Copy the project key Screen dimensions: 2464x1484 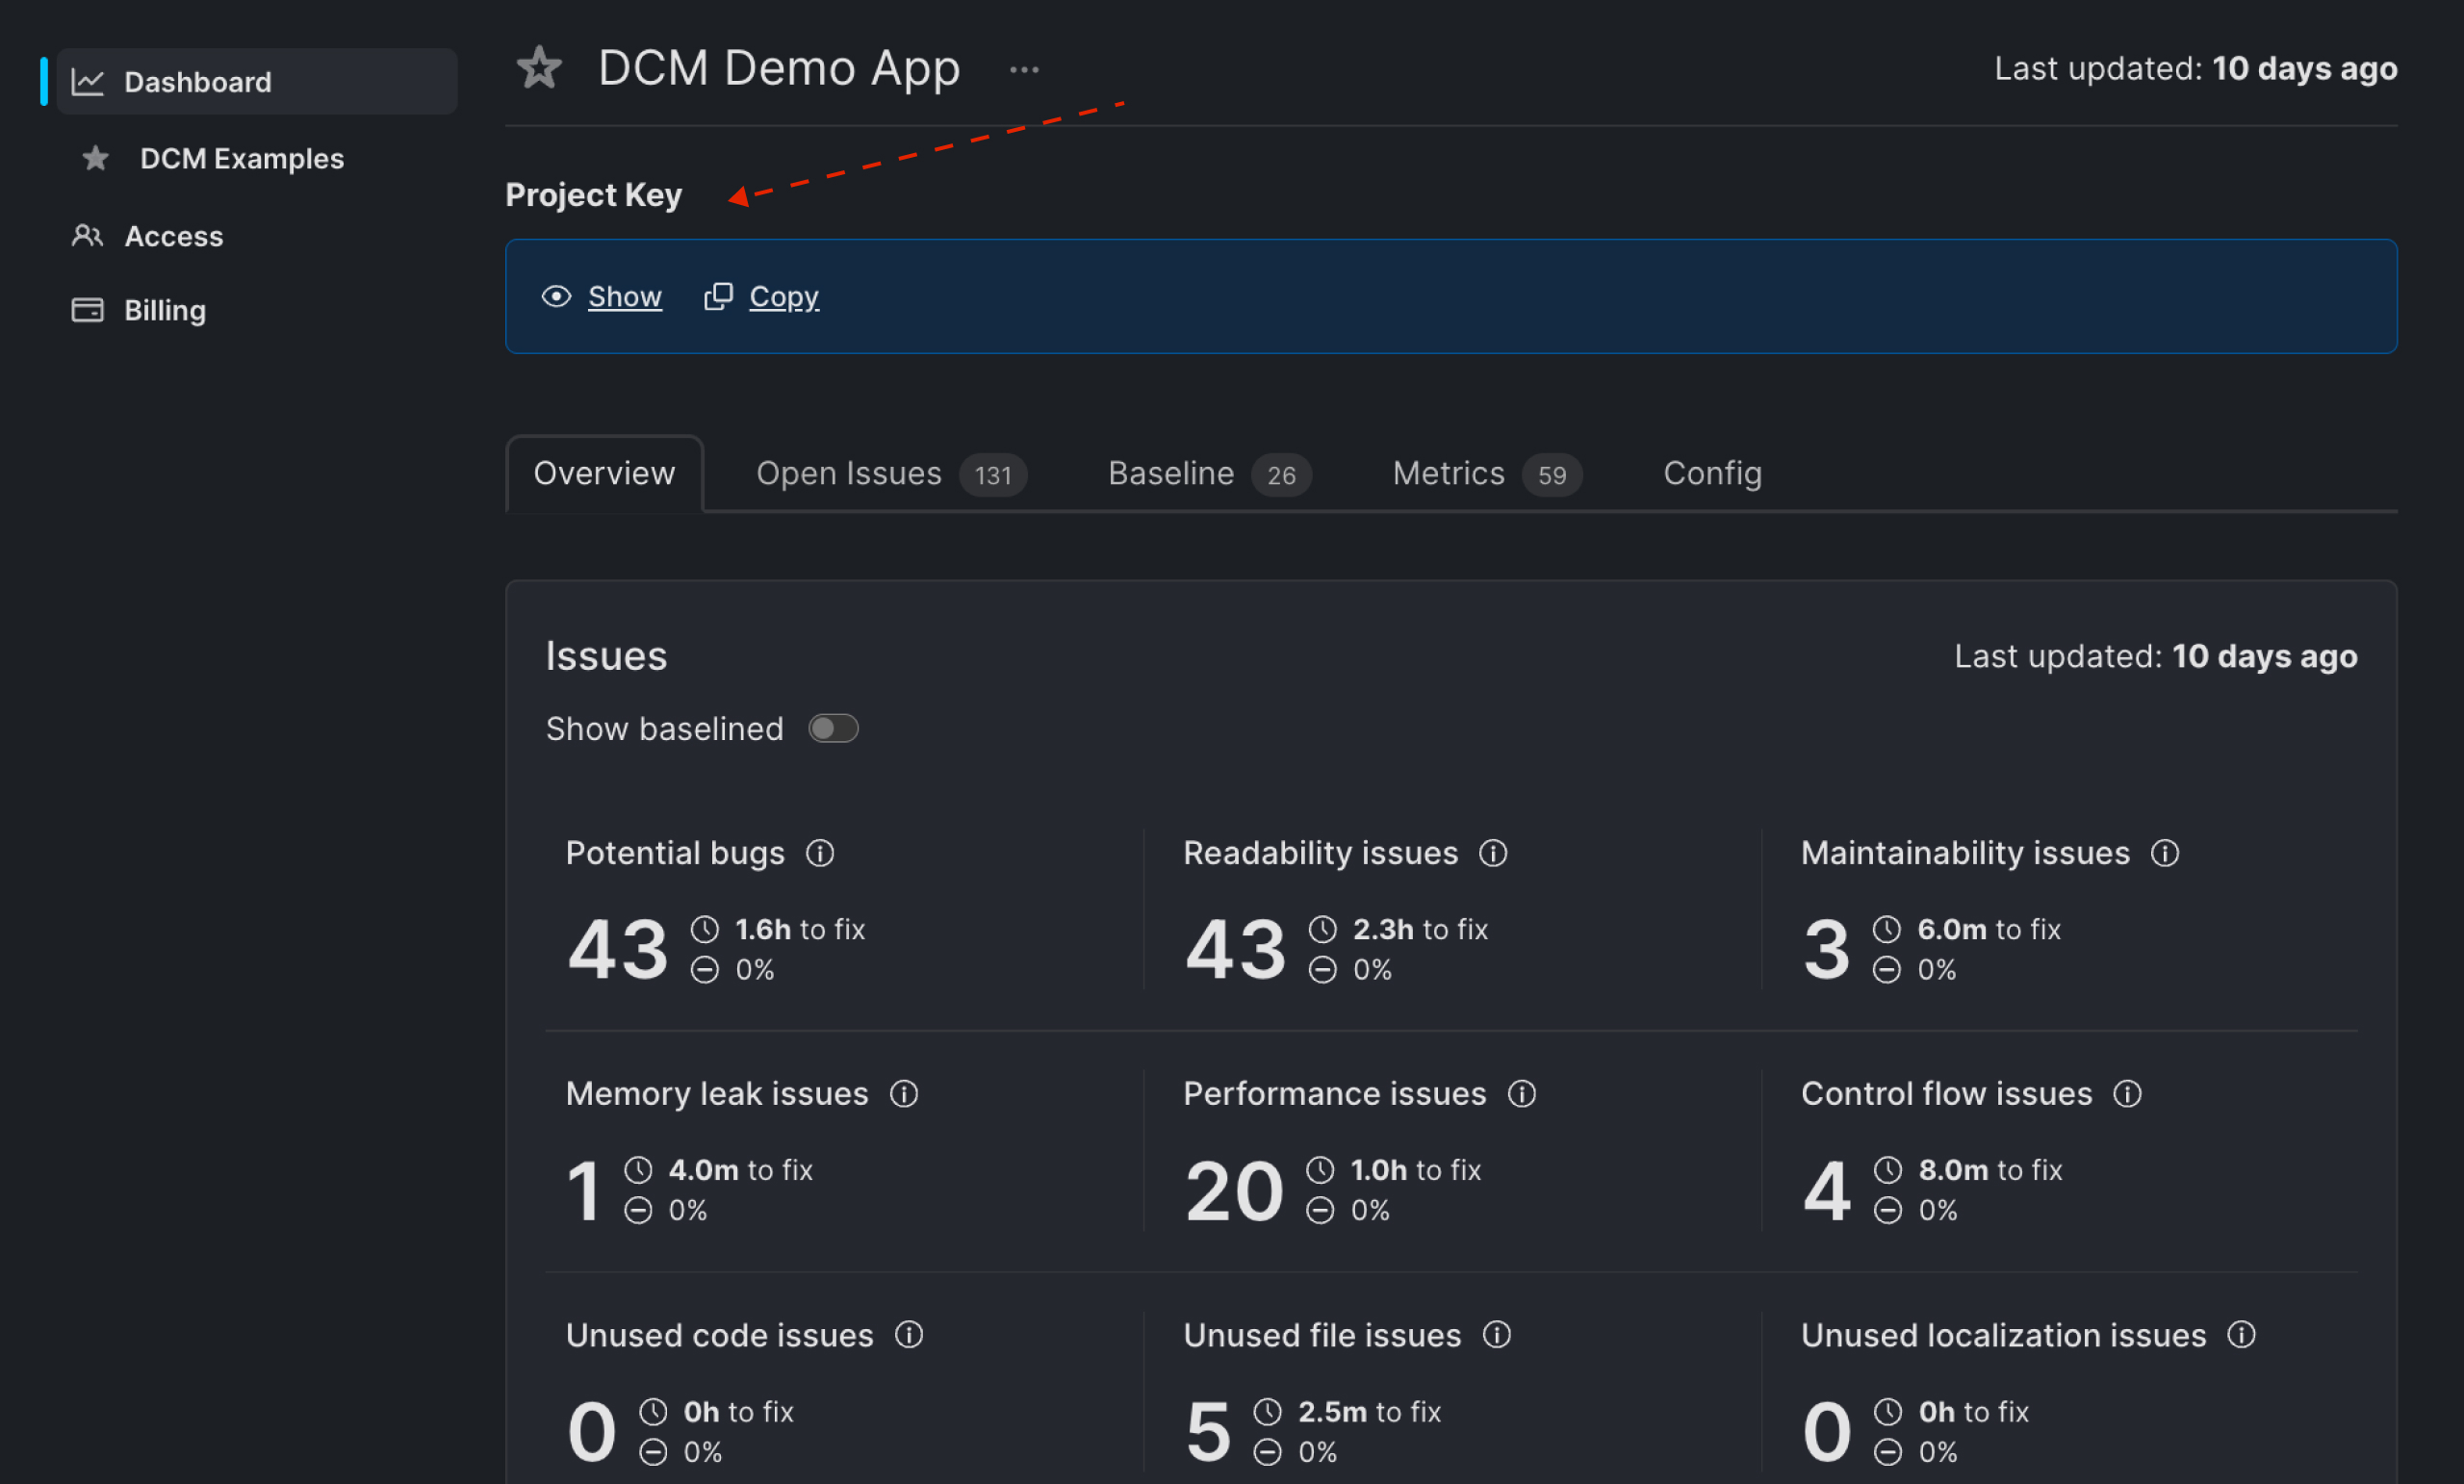(x=762, y=297)
